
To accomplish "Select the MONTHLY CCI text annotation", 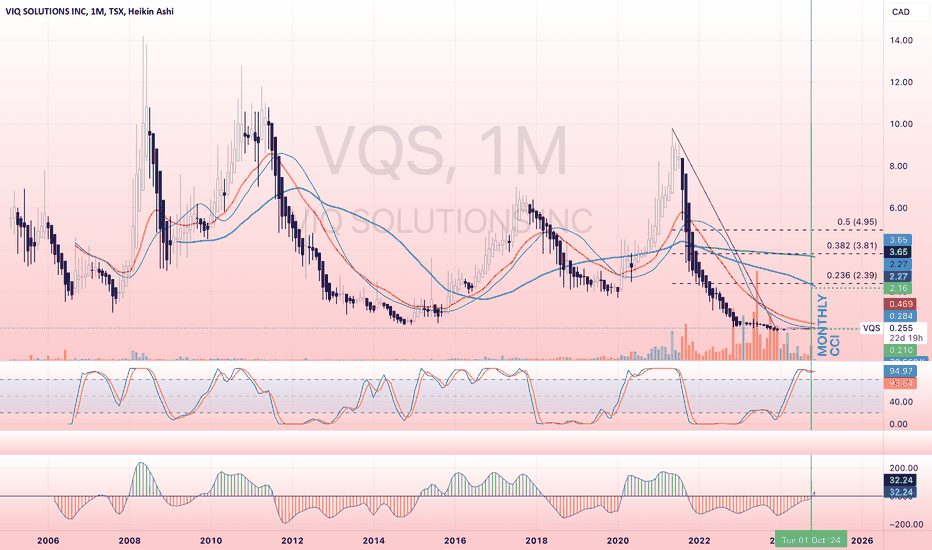I will (828, 326).
